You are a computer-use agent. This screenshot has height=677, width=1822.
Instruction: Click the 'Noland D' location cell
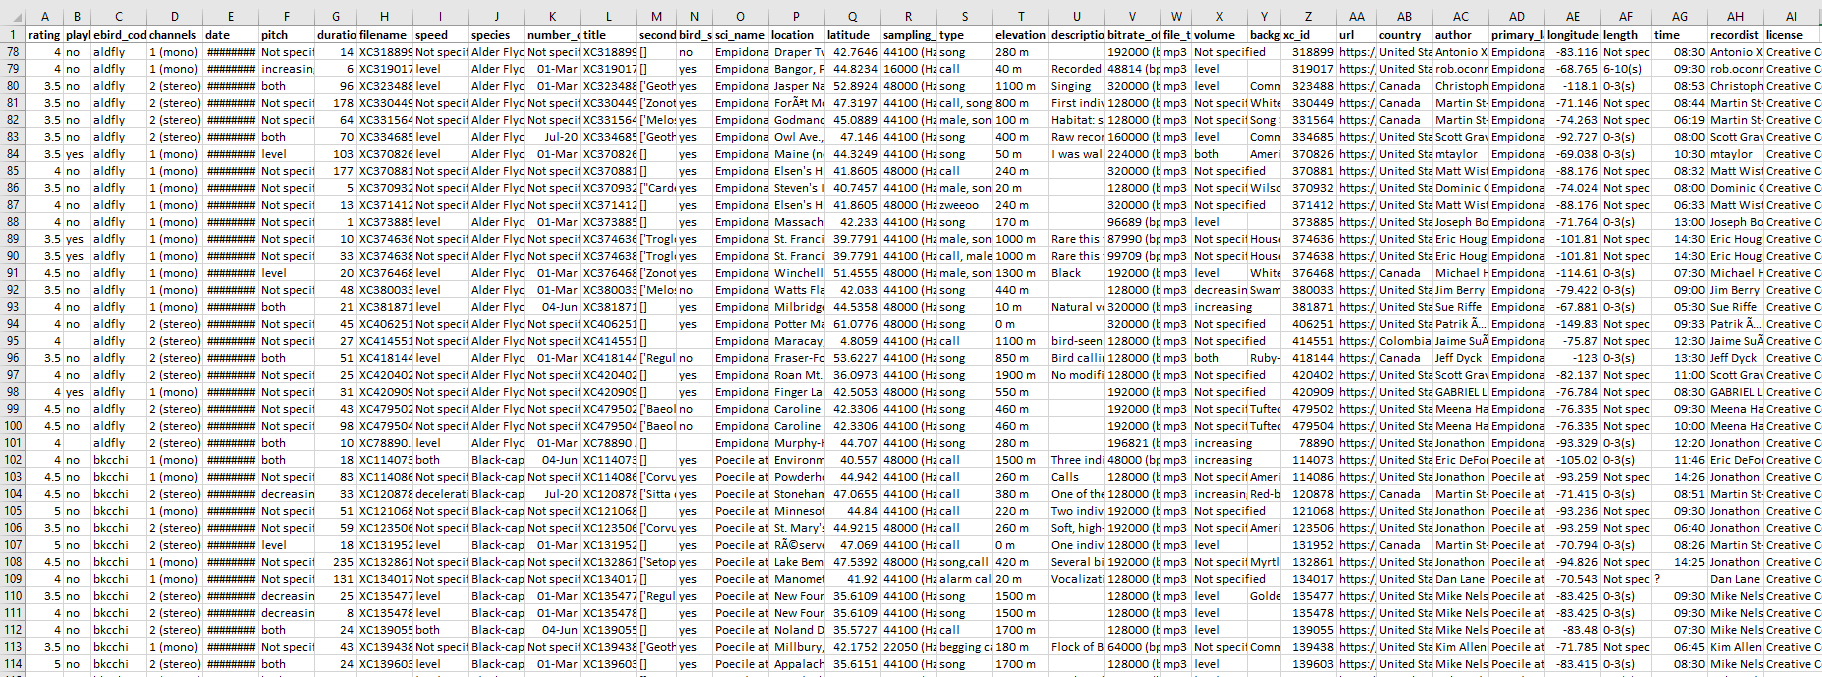[x=796, y=630]
